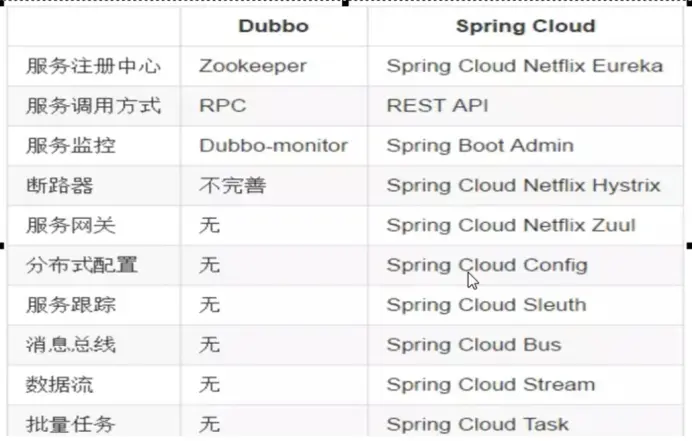This screenshot has height=441, width=693.
Task: Click the right-middle image resize handle
Action: pos(689,244)
